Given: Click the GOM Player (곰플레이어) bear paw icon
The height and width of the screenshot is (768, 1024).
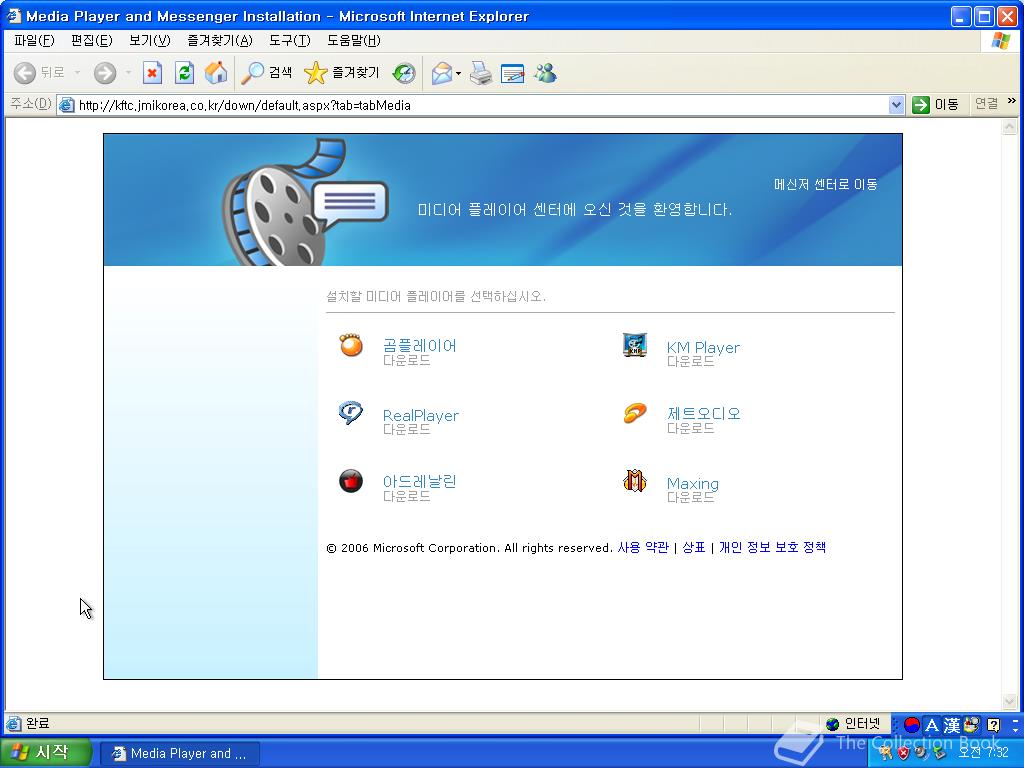Looking at the screenshot, I should click(351, 345).
